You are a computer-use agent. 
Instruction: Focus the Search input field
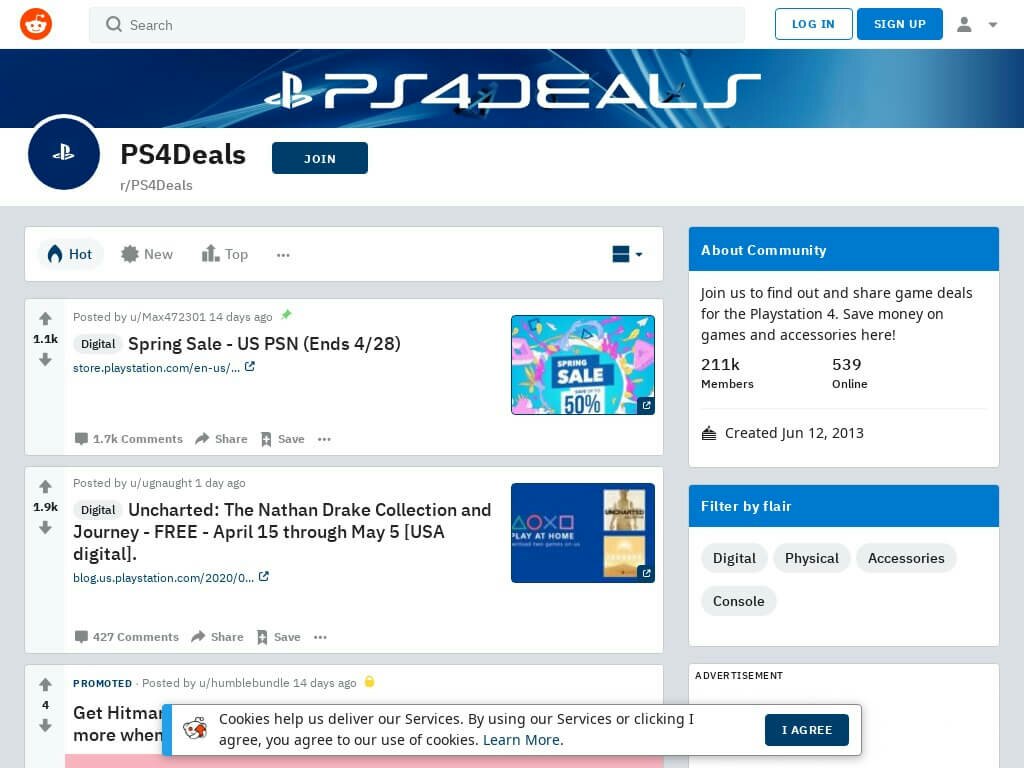tap(417, 25)
